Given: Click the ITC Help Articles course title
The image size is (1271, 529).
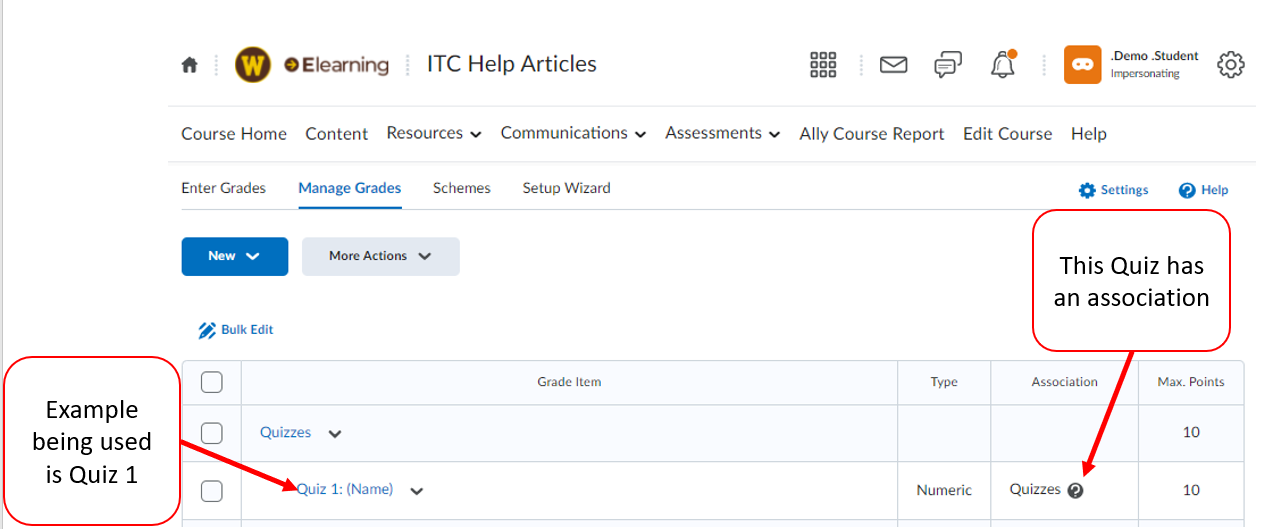Looking at the screenshot, I should [x=512, y=64].
